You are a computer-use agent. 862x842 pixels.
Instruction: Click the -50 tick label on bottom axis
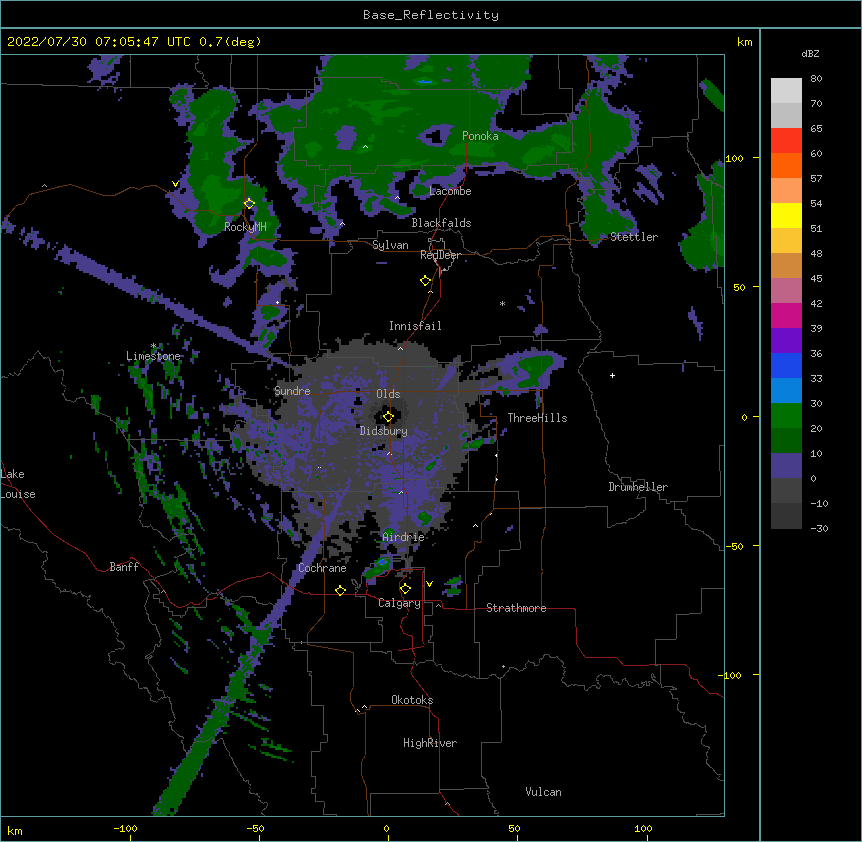point(255,829)
